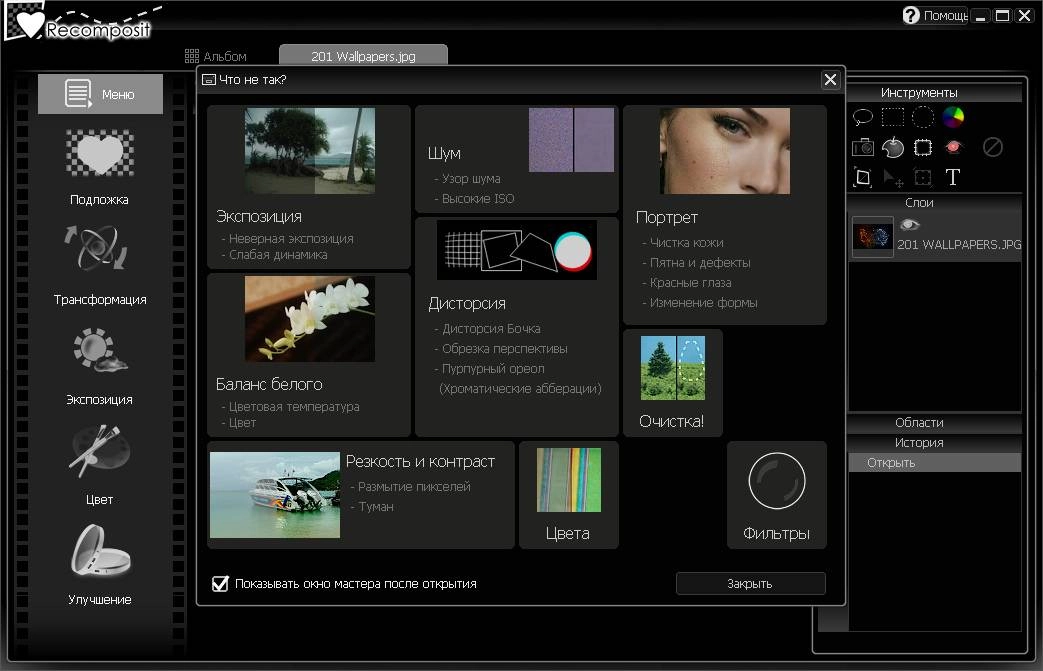Screen dimensions: 1043x671
Task: Expand the История panel header
Action: pyautogui.click(x=919, y=443)
